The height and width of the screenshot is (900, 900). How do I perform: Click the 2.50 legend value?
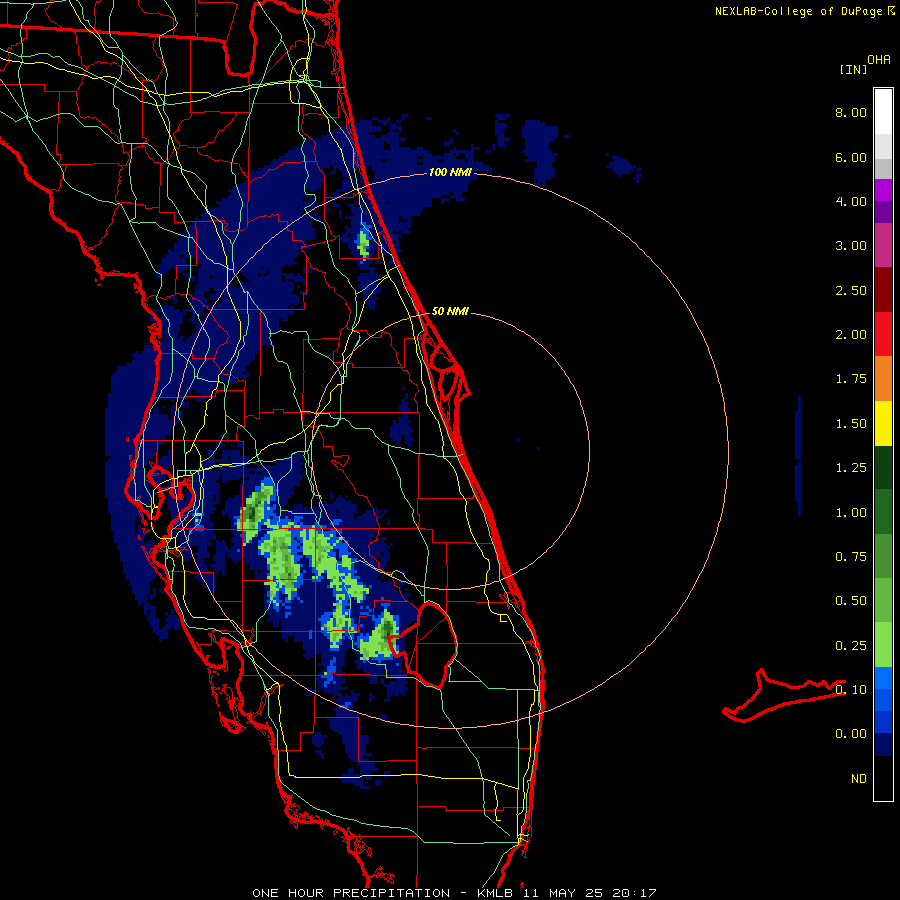[x=851, y=290]
